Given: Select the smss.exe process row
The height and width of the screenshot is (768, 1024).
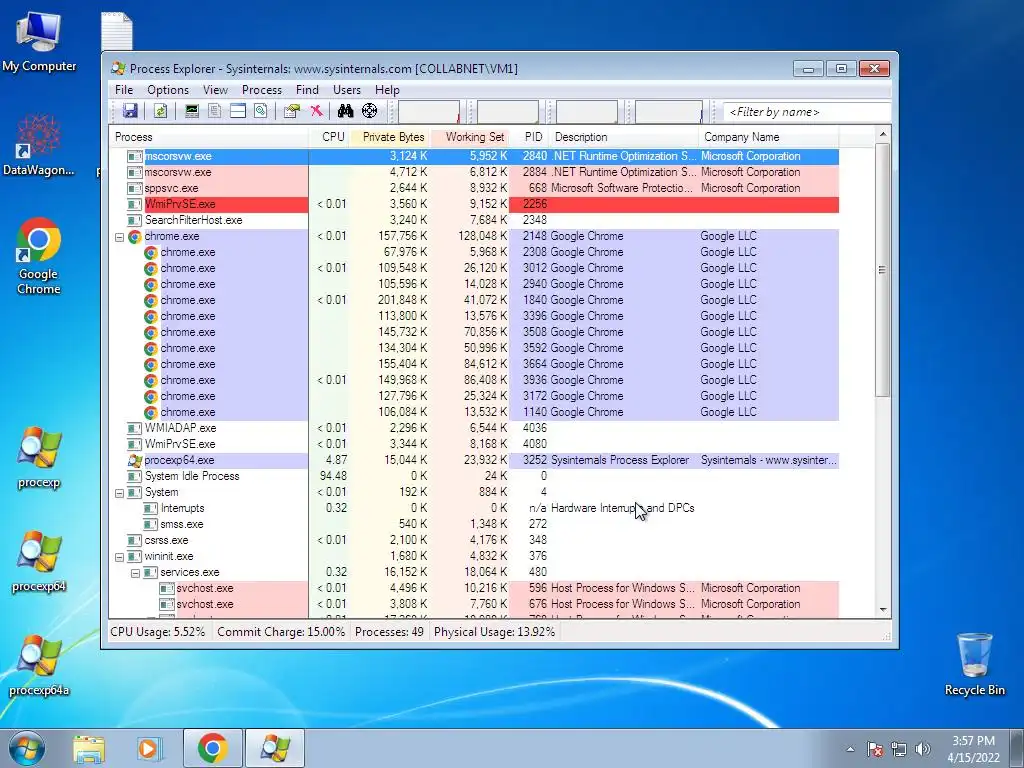Looking at the screenshot, I should (475, 524).
